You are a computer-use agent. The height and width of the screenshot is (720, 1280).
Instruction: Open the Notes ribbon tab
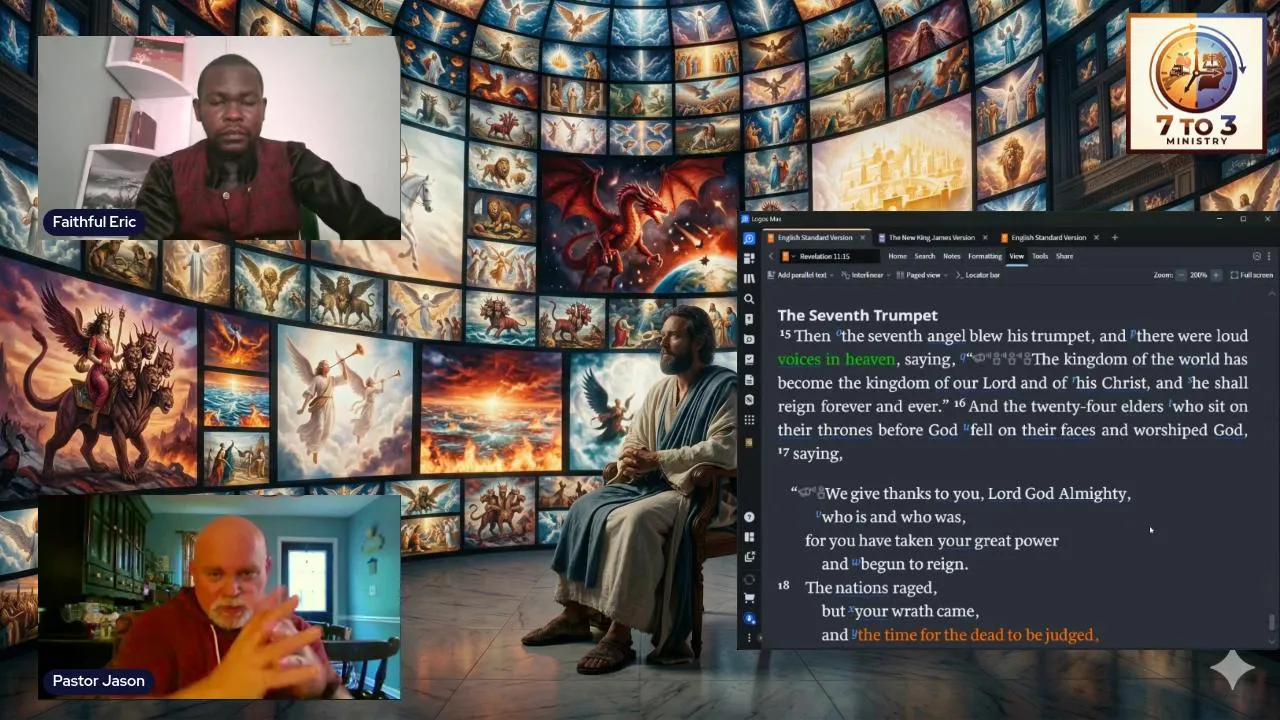(x=952, y=256)
